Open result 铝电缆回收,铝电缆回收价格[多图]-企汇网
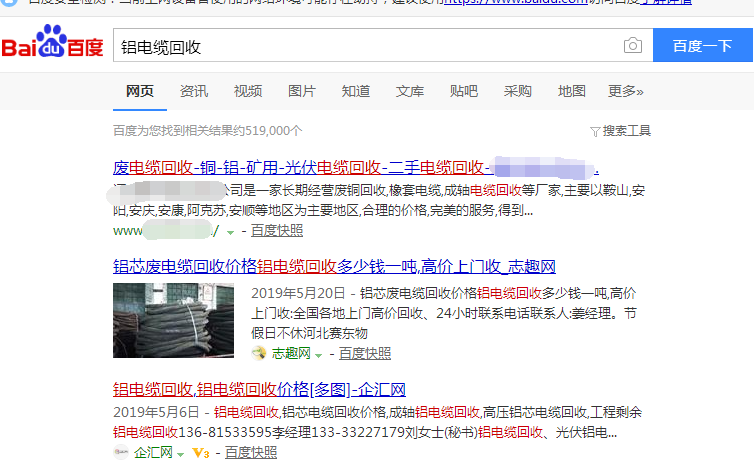 coord(259,390)
